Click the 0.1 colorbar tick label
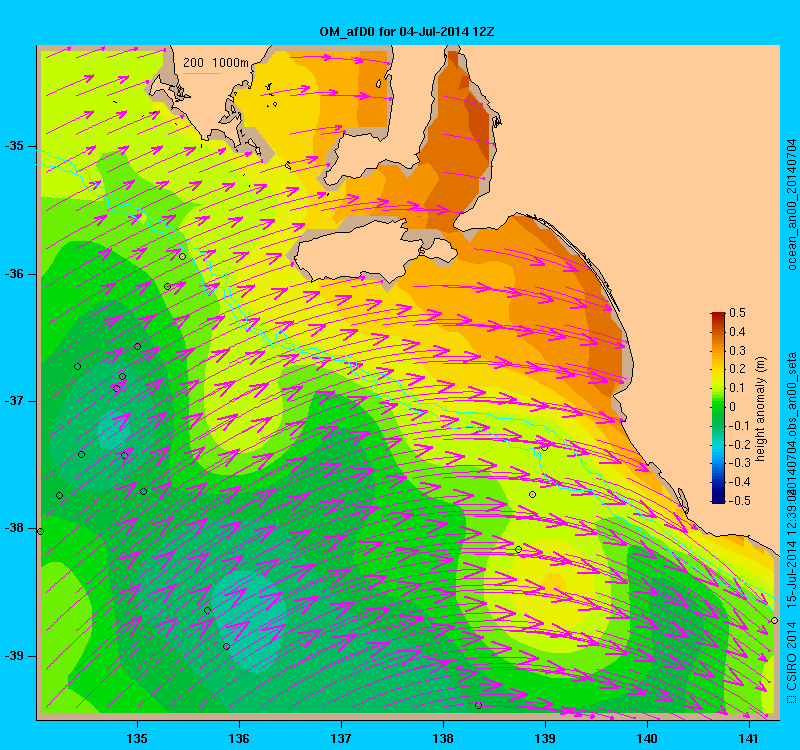Viewport: 800px width, 750px height. (x=737, y=388)
